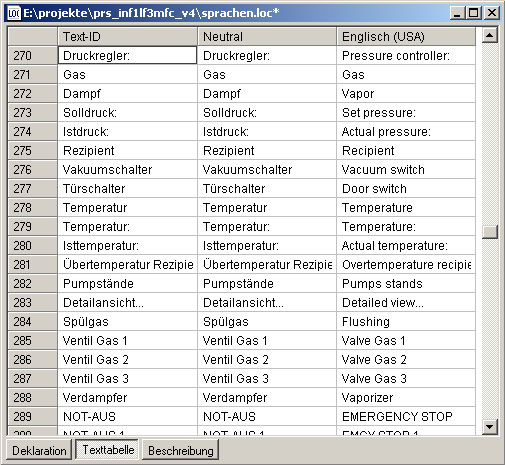The height and width of the screenshot is (465, 505).
Task: Click the Pressure controller: cell
Action: [x=406, y=55]
